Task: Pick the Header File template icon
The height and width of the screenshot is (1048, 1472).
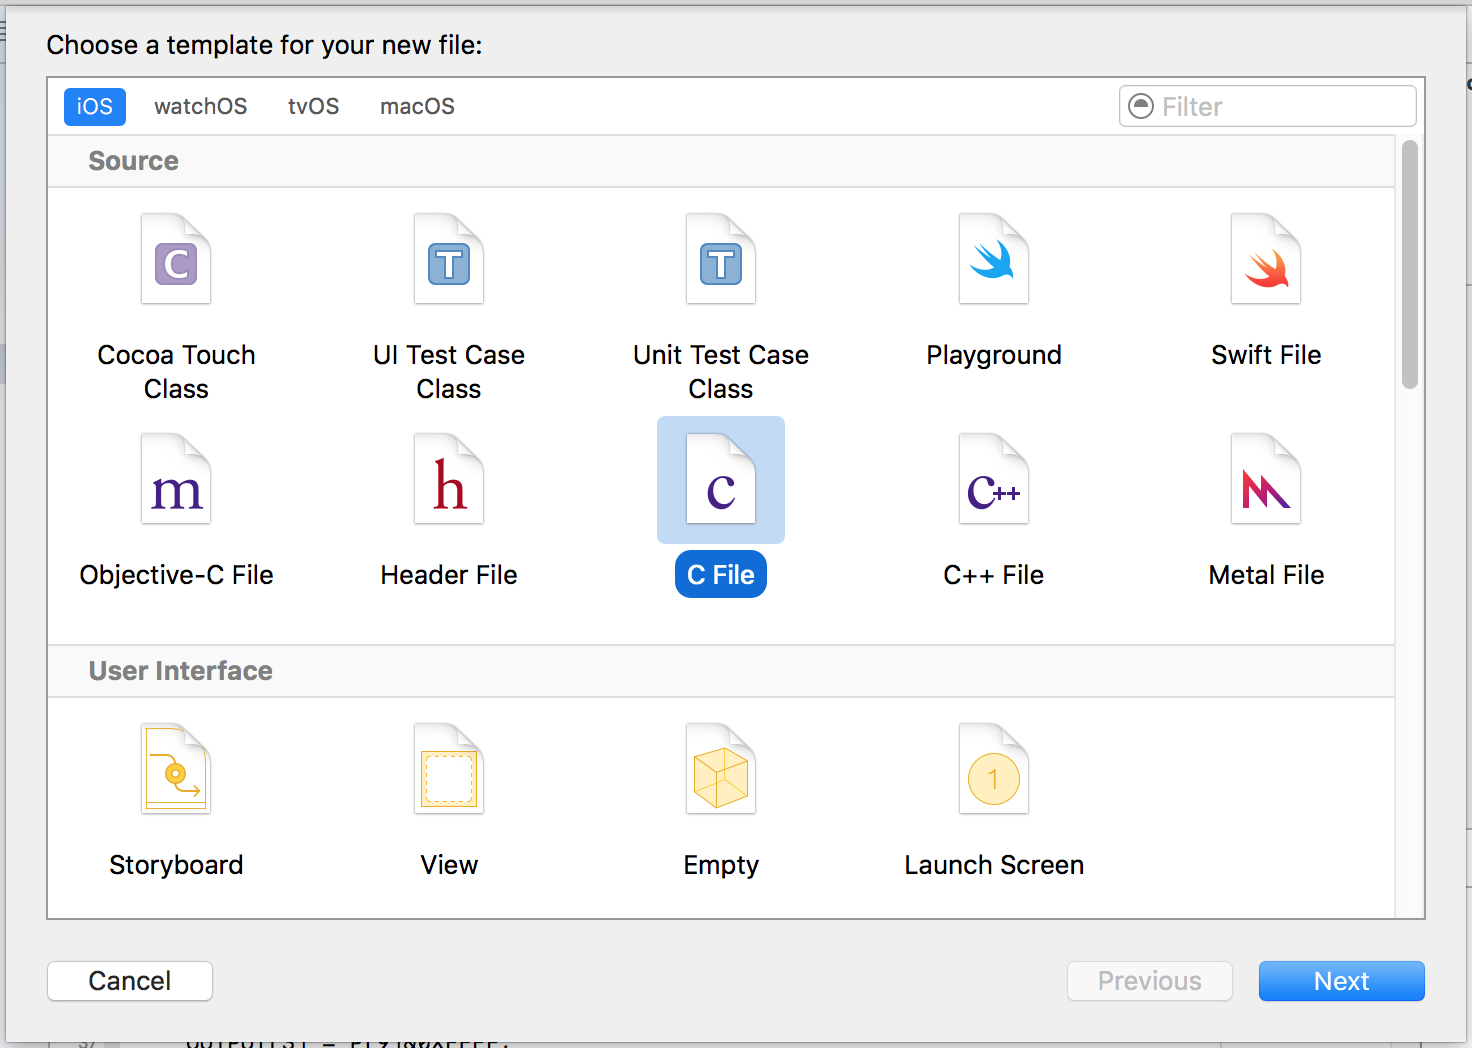Action: point(449,479)
